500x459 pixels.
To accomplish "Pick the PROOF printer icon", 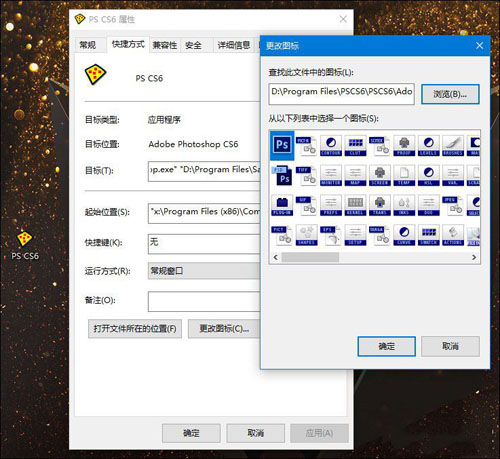I will [x=404, y=146].
